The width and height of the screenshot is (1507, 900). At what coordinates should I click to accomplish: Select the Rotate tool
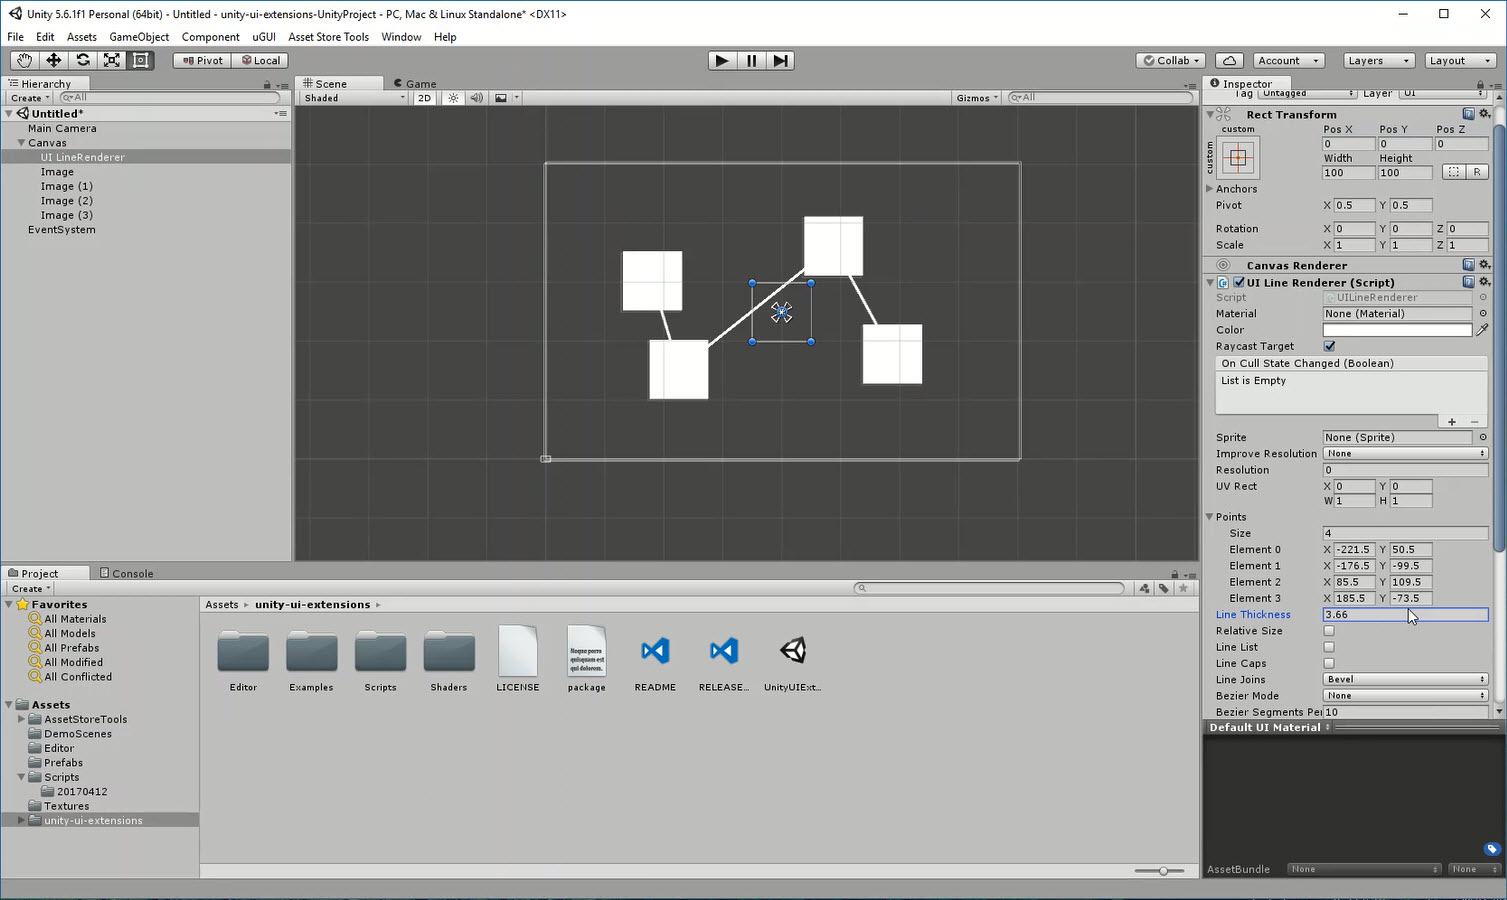(x=83, y=61)
